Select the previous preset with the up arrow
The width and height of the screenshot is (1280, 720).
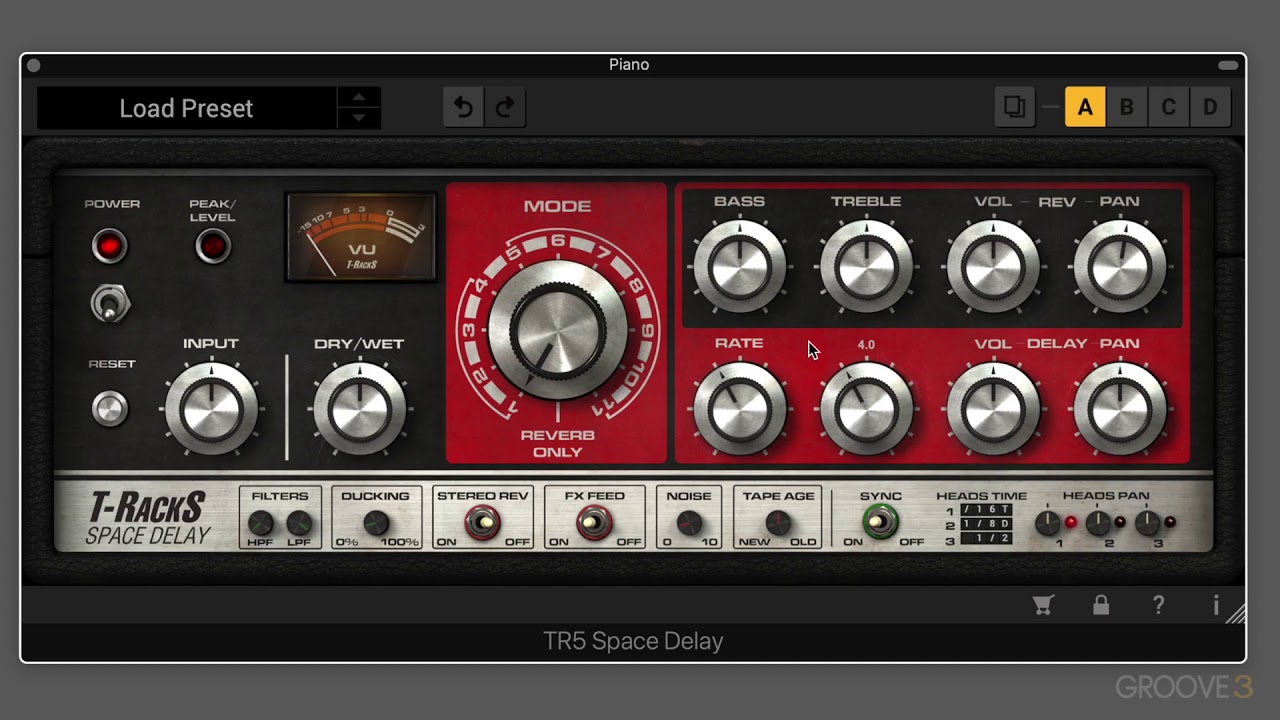359,97
